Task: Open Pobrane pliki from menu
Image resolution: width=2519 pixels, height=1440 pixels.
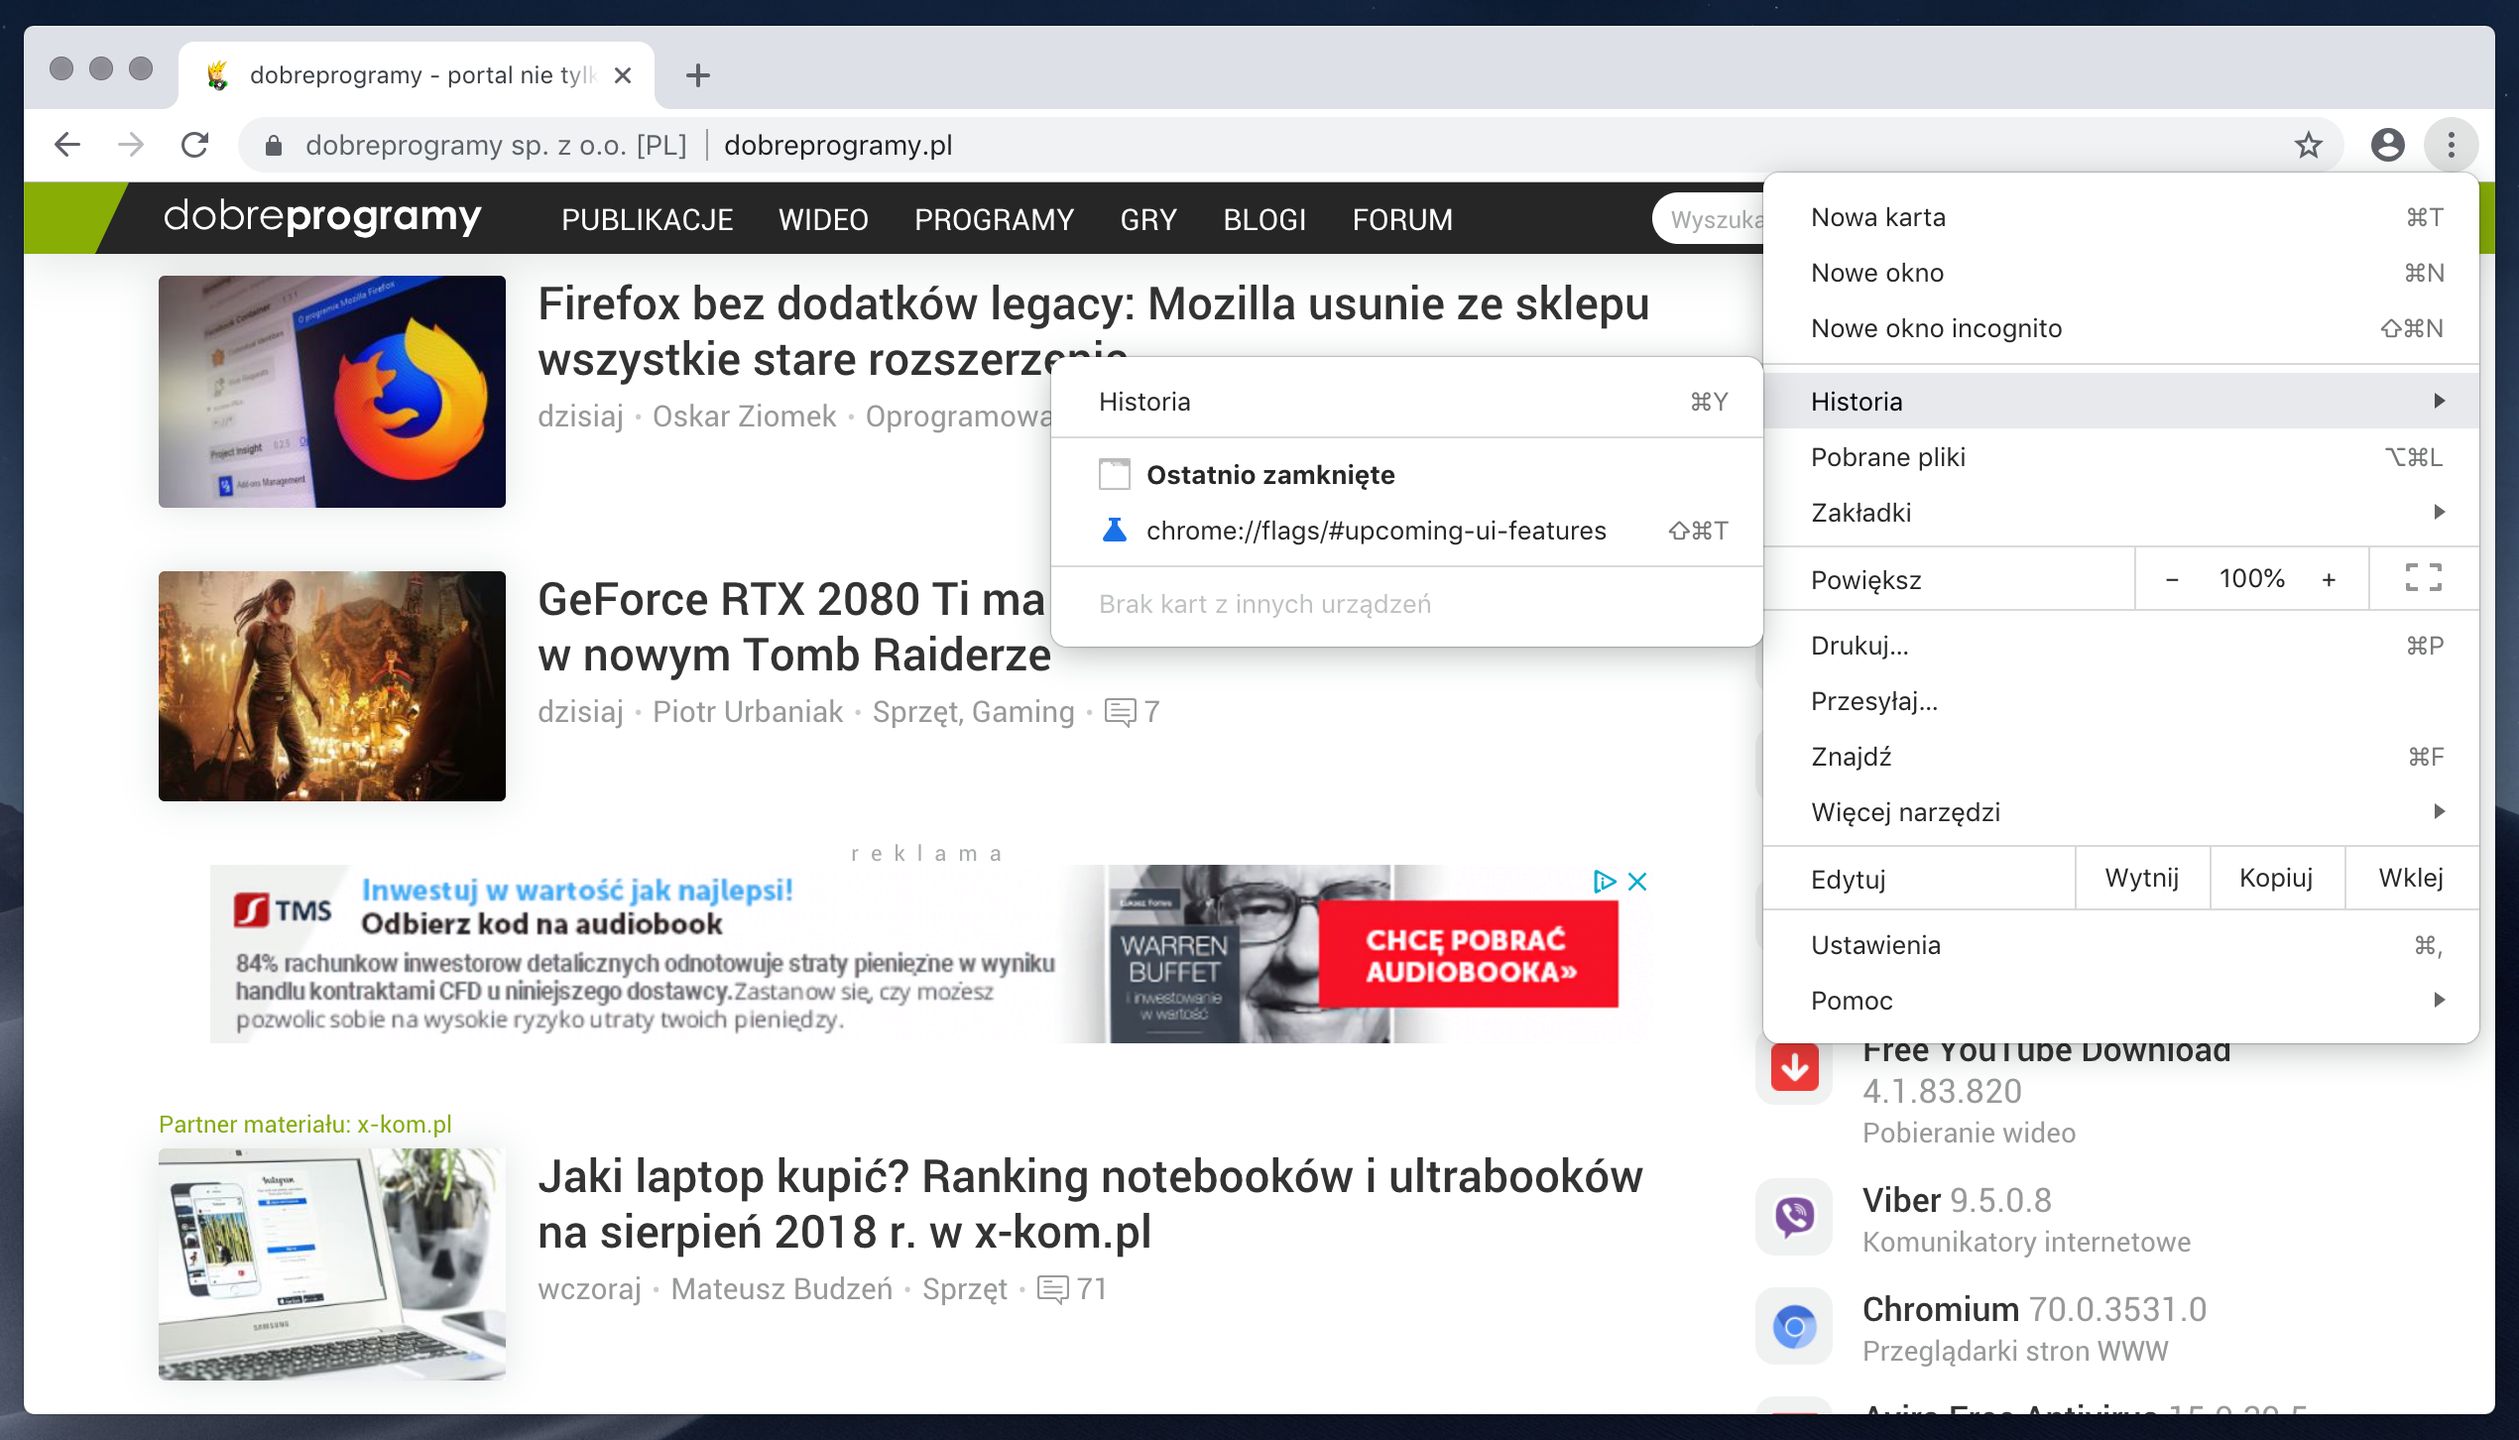Action: coord(1887,457)
